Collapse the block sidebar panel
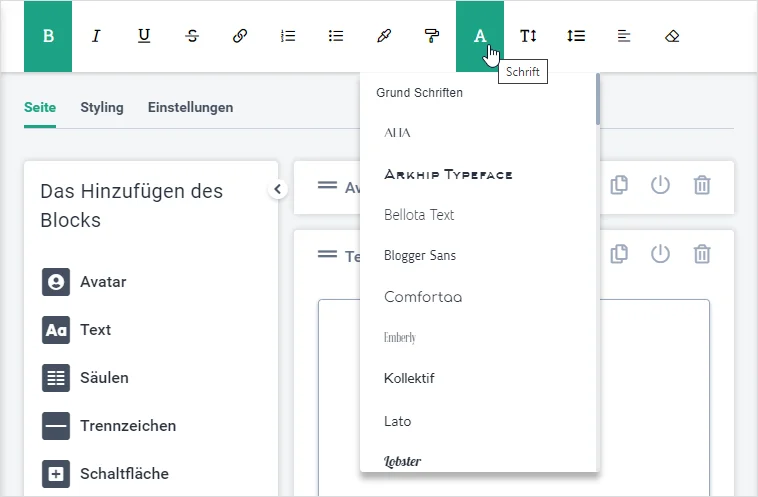The width and height of the screenshot is (758, 497). pos(278,189)
